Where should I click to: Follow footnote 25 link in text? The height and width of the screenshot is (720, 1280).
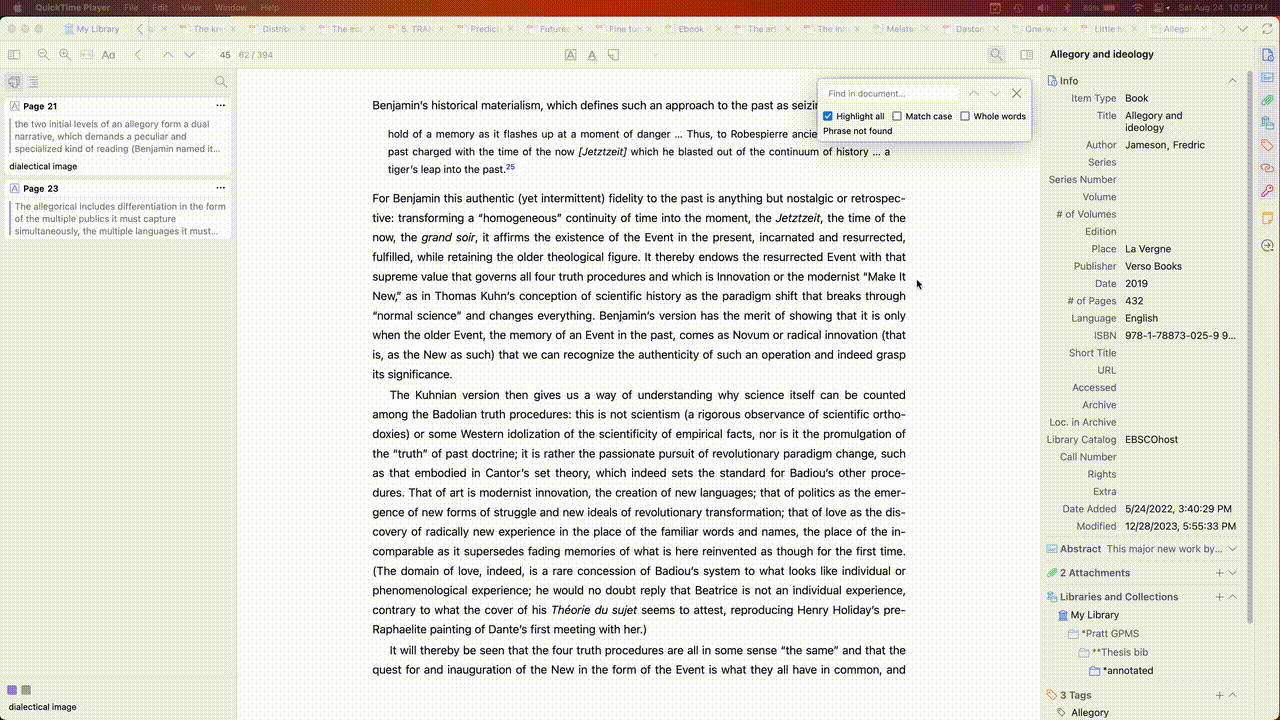[x=510, y=167]
